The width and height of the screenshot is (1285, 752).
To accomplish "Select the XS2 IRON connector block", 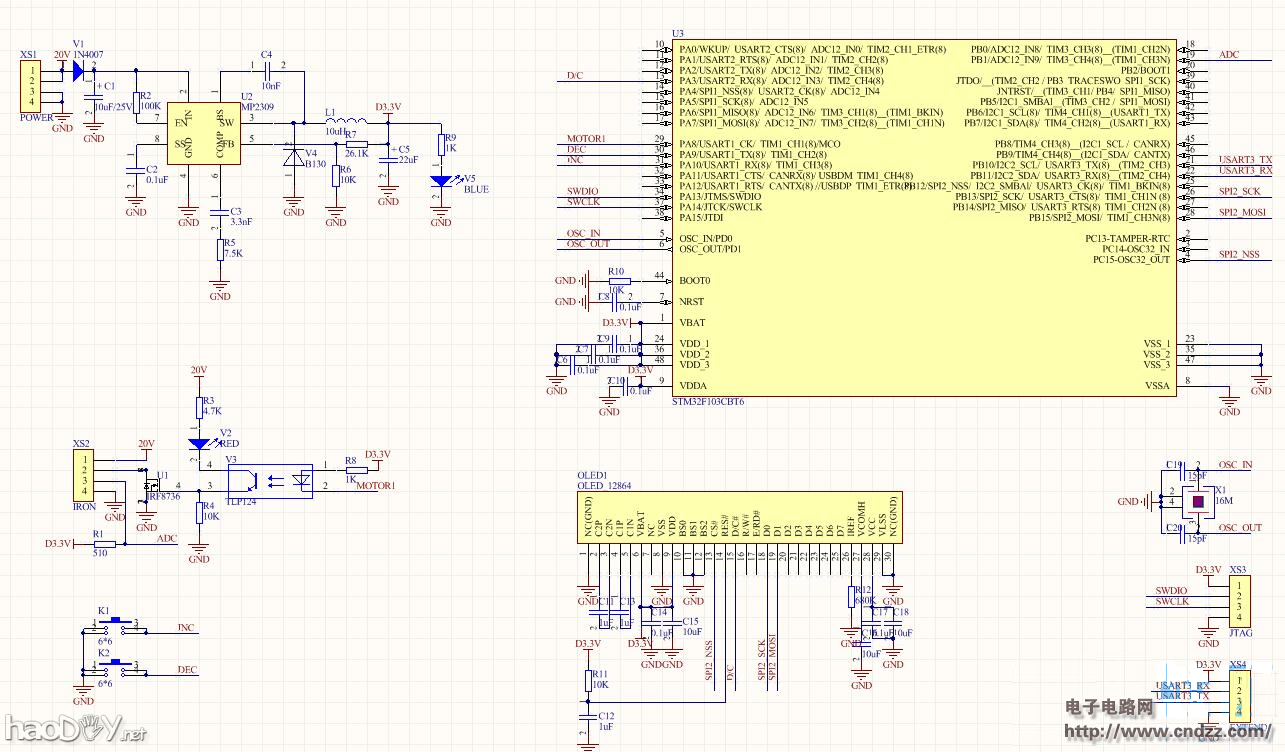I will (84, 476).
